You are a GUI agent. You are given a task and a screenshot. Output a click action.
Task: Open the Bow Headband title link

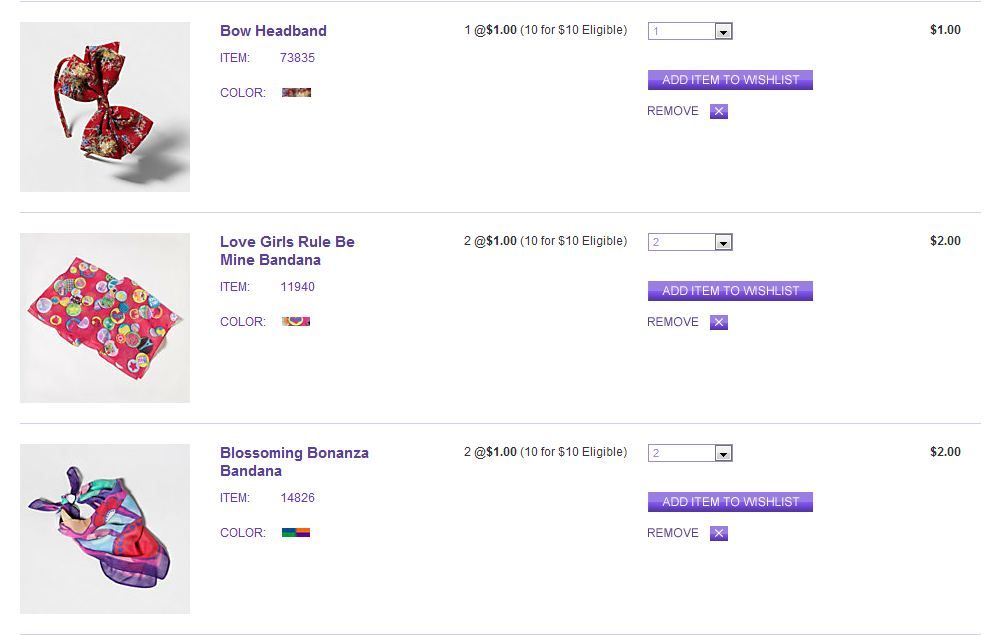[x=273, y=31]
